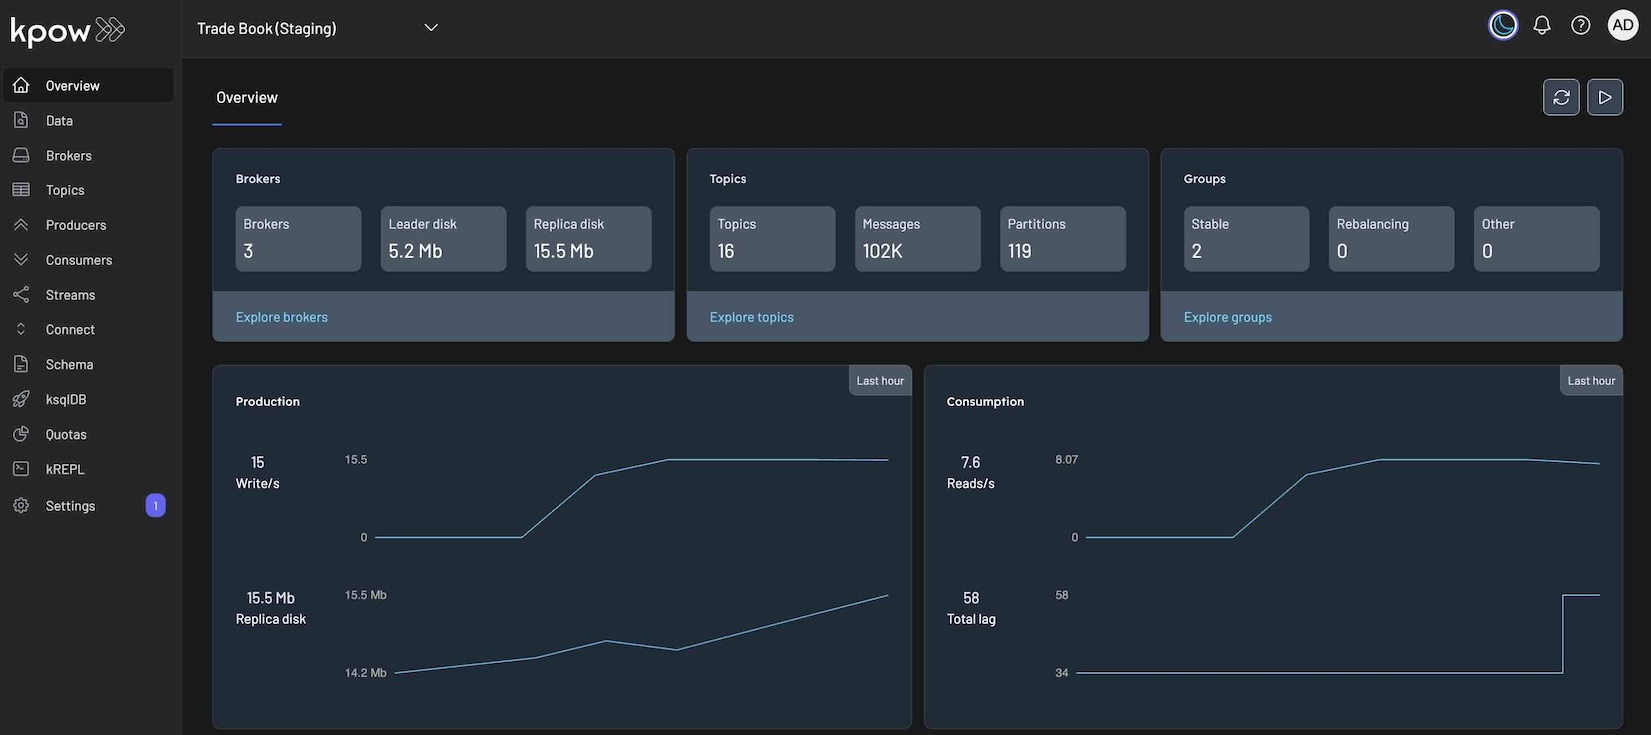The image size is (1651, 735).
Task: Open the notifications bell
Action: tap(1541, 25)
